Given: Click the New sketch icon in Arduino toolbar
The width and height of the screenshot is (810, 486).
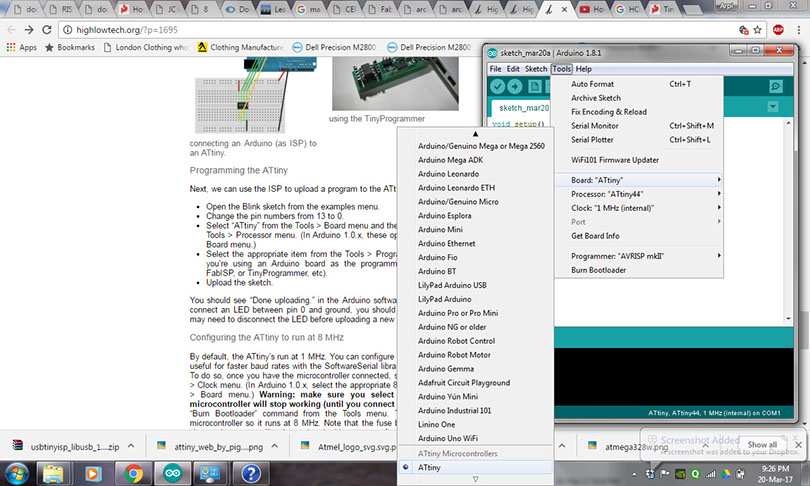Looking at the screenshot, I should (x=535, y=86).
